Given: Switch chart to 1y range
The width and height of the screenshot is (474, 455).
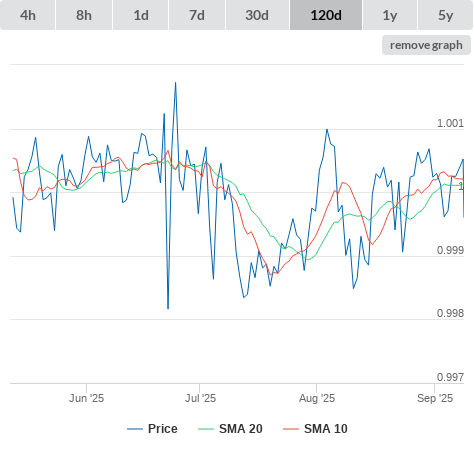Looking at the screenshot, I should 390,15.
